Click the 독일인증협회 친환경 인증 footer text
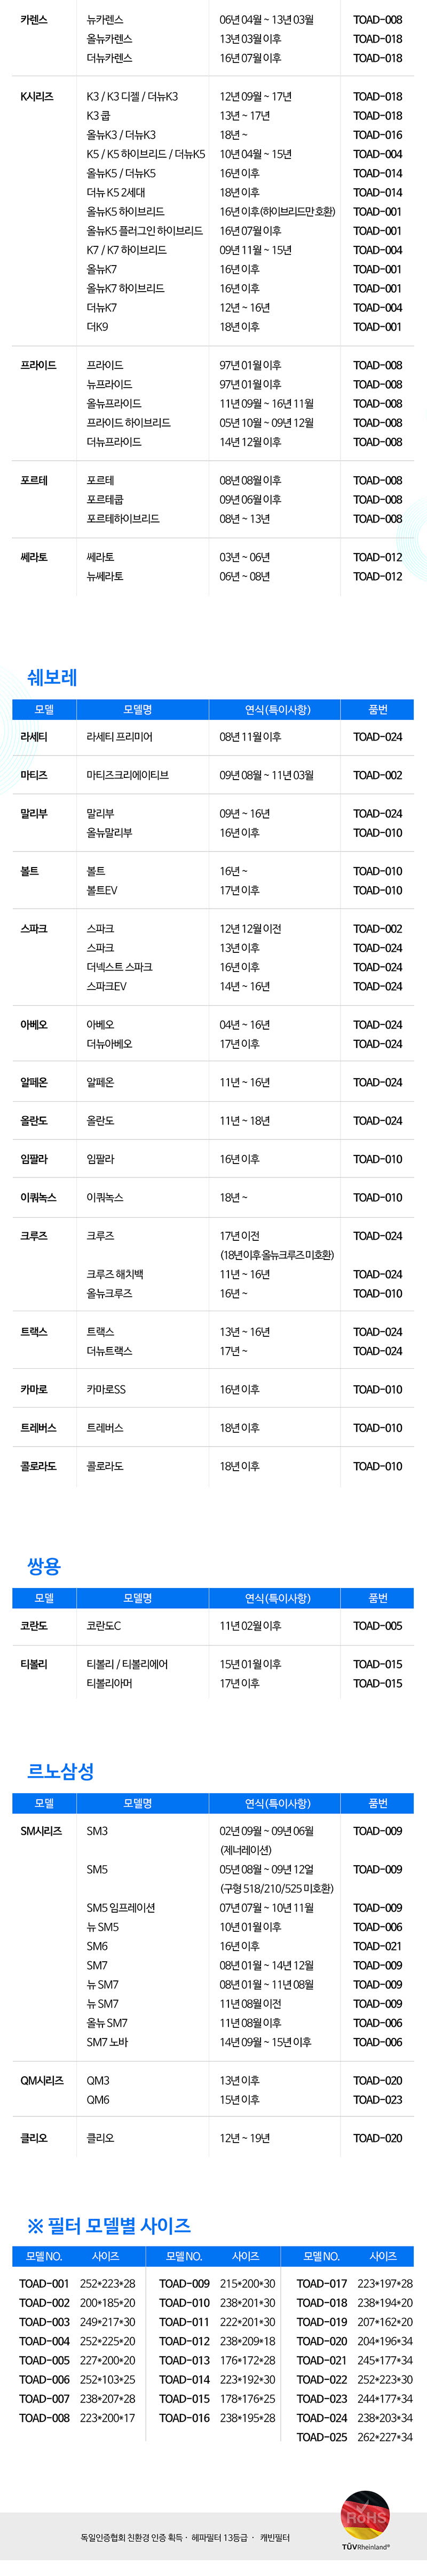This screenshot has width=427, height=2576. pos(132,2538)
